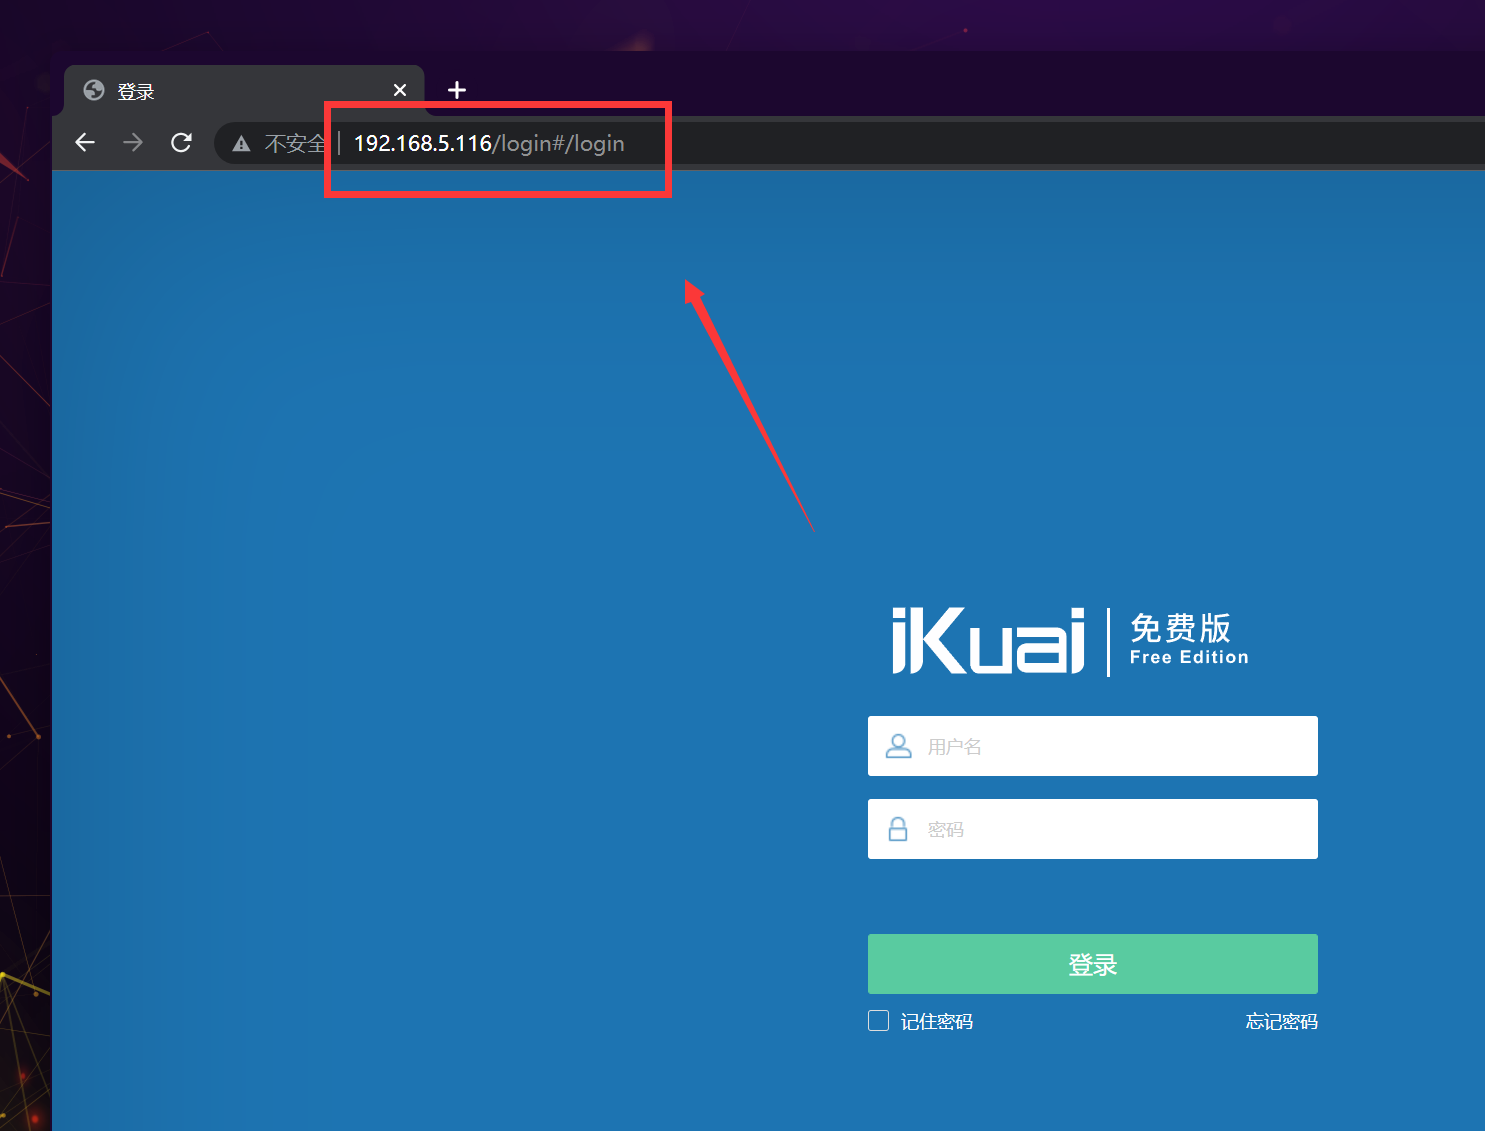Click the 不安全 site info label
1485x1131 pixels.
click(x=295, y=144)
